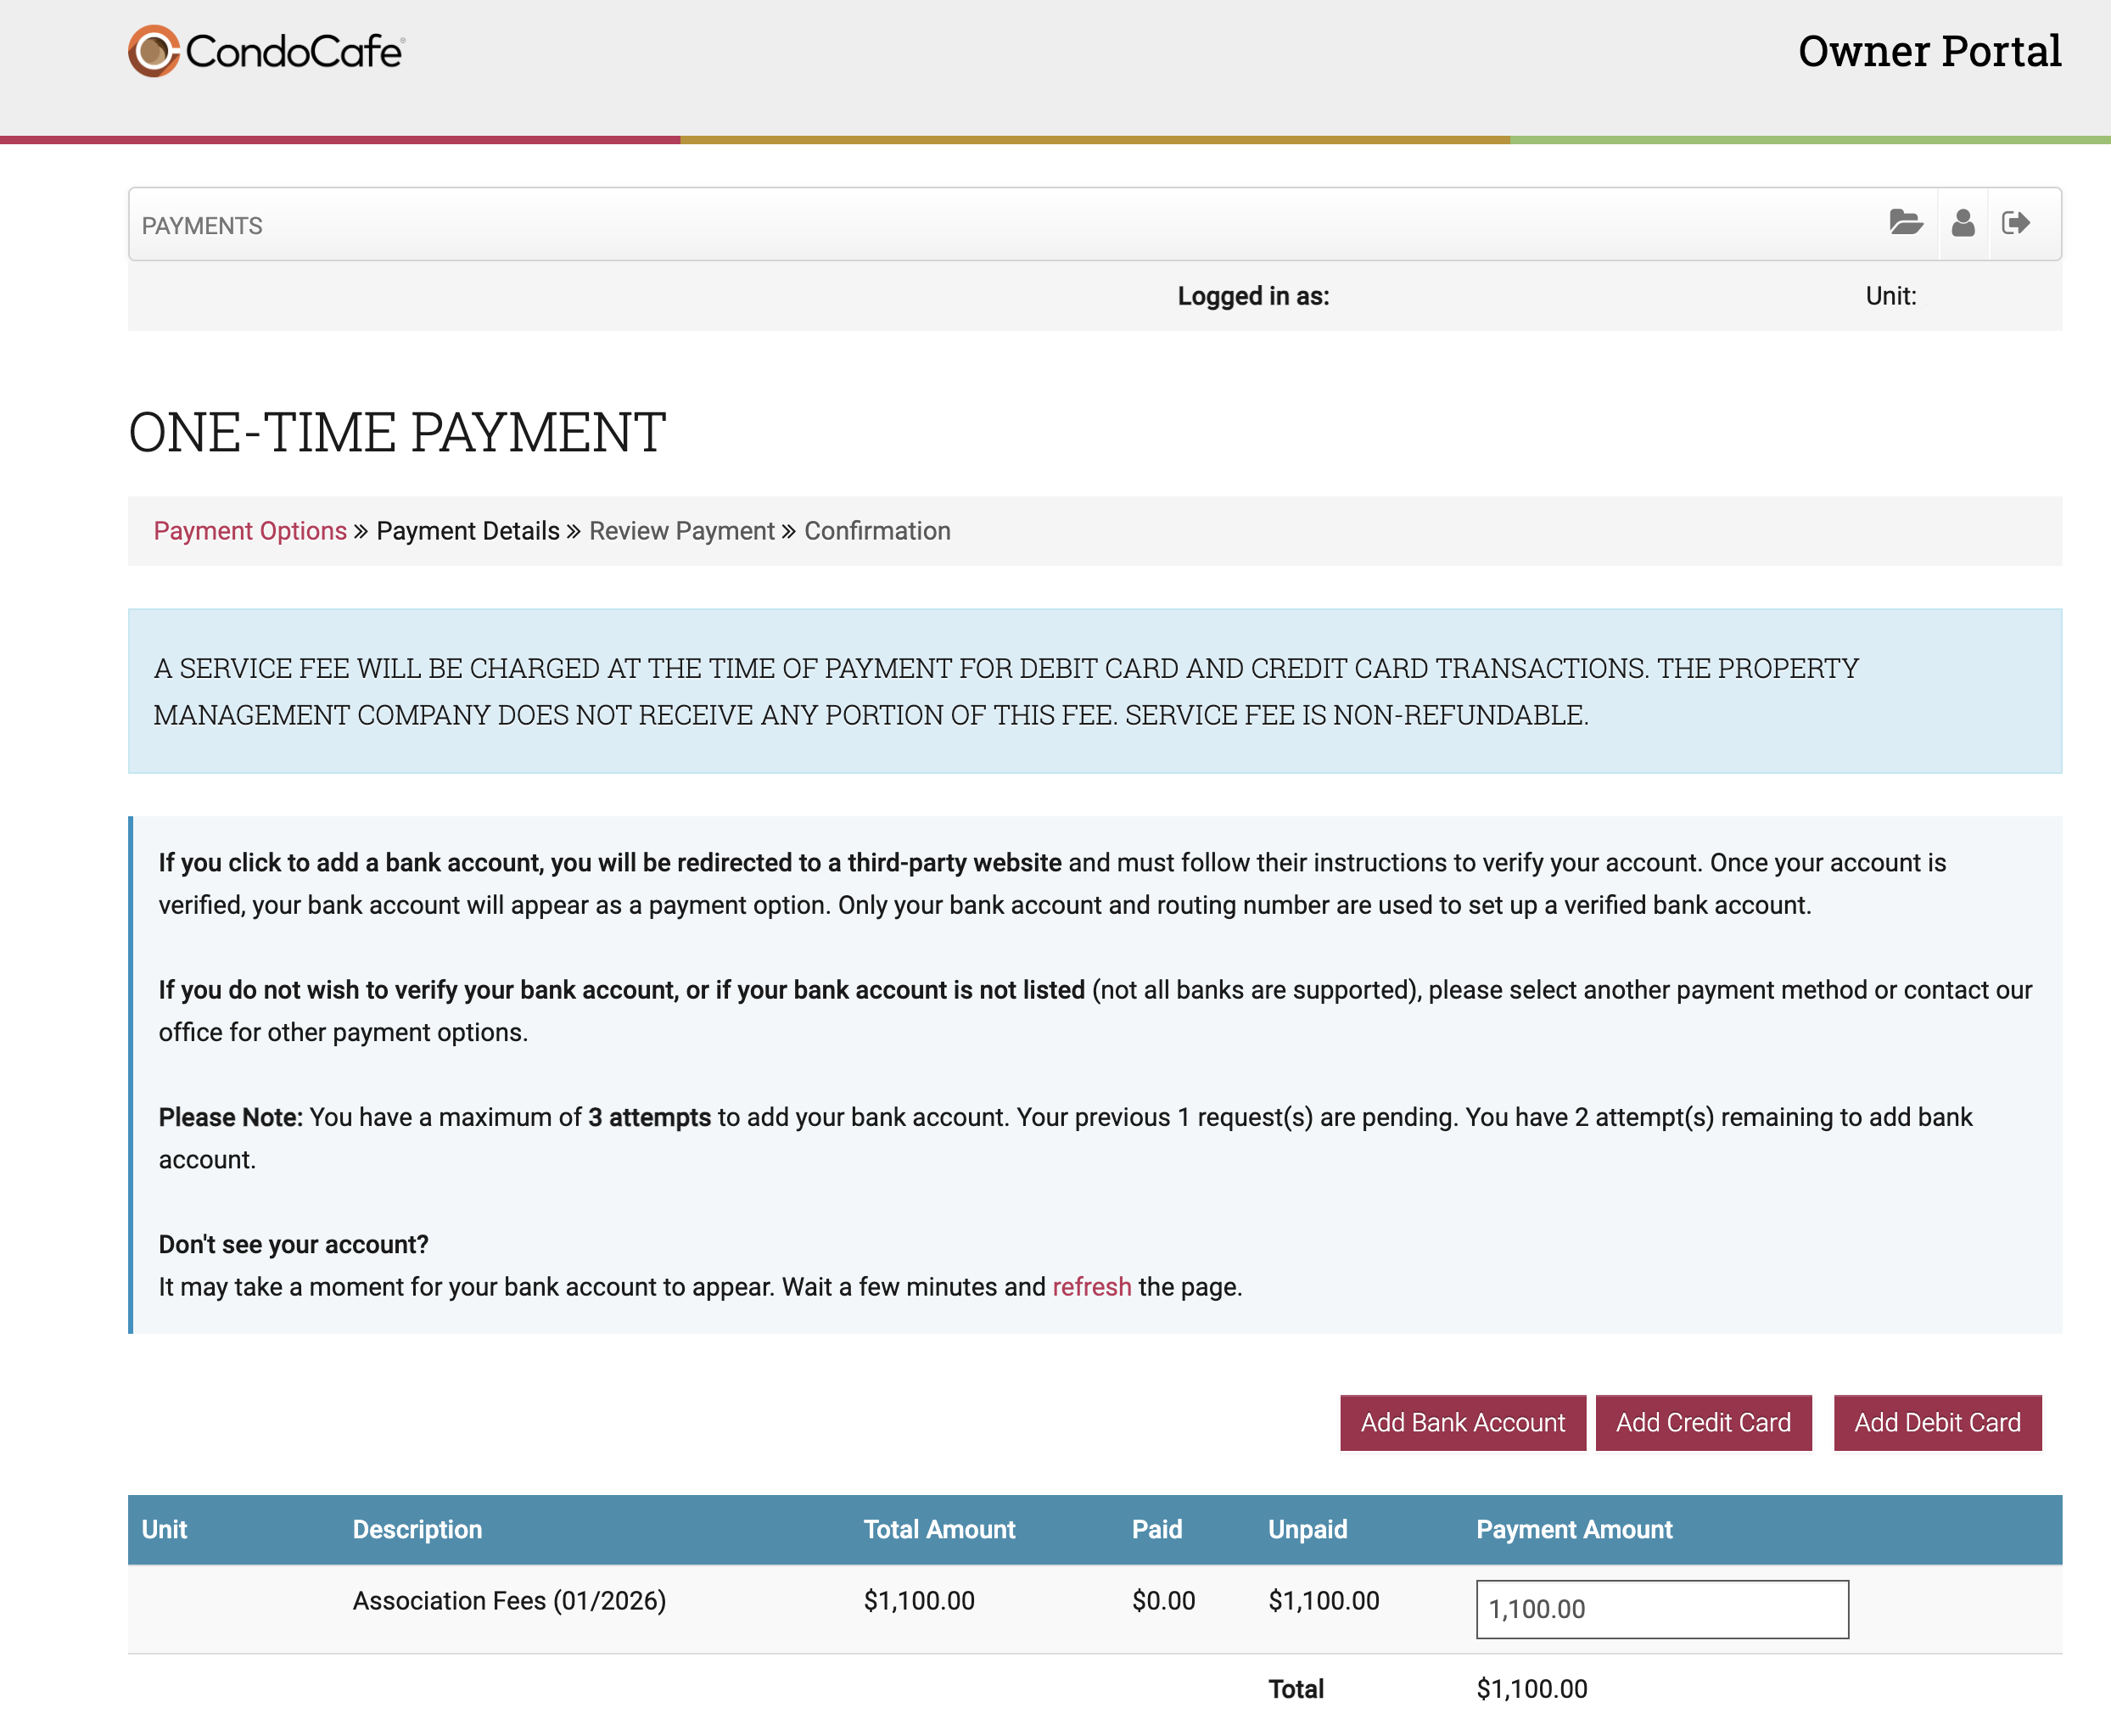Click the Owner Portal heading
Image resolution: width=2111 pixels, height=1736 pixels.
[1929, 51]
